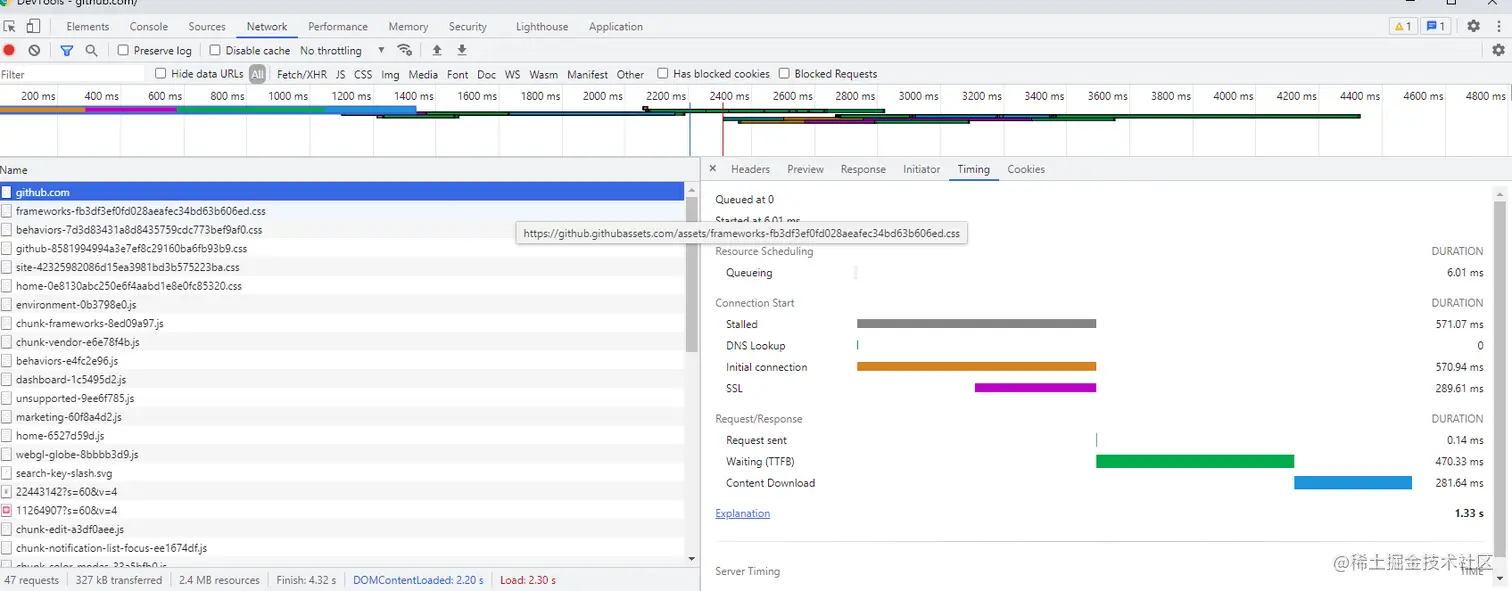1512x591 pixels.
Task: Open the Explanation link under timing
Action: click(743, 513)
